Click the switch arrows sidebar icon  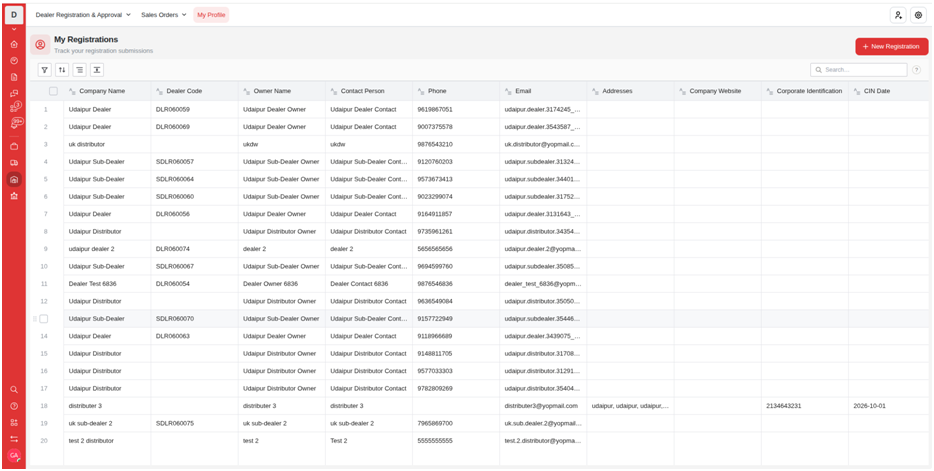14,439
